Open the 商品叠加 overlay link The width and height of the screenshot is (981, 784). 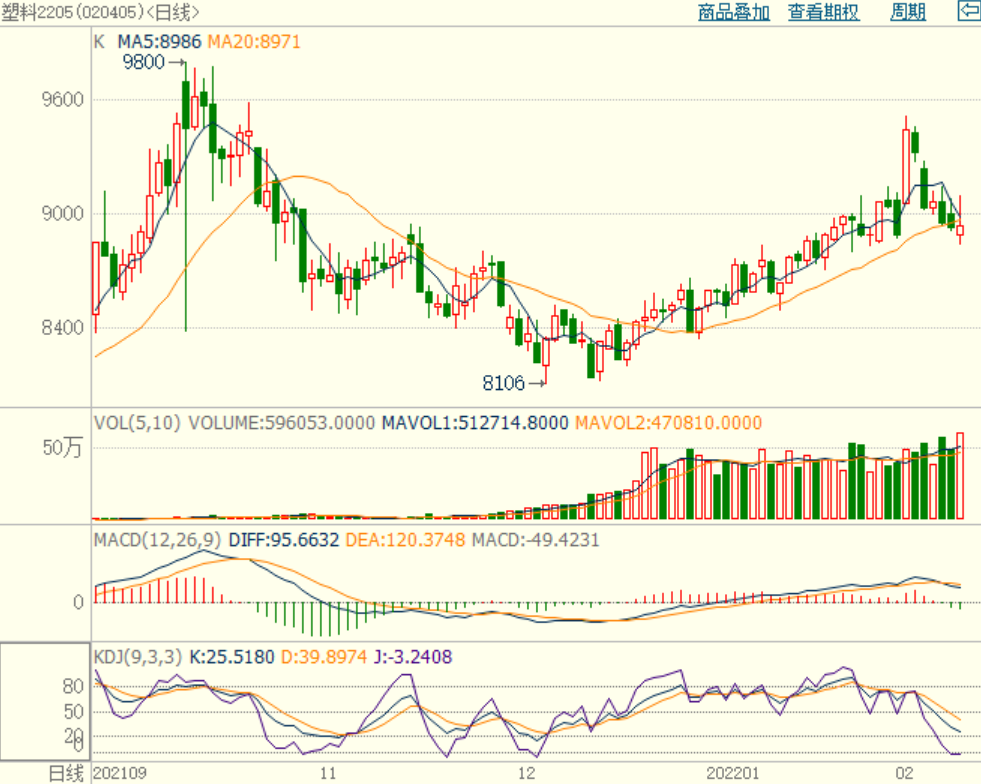(x=733, y=12)
